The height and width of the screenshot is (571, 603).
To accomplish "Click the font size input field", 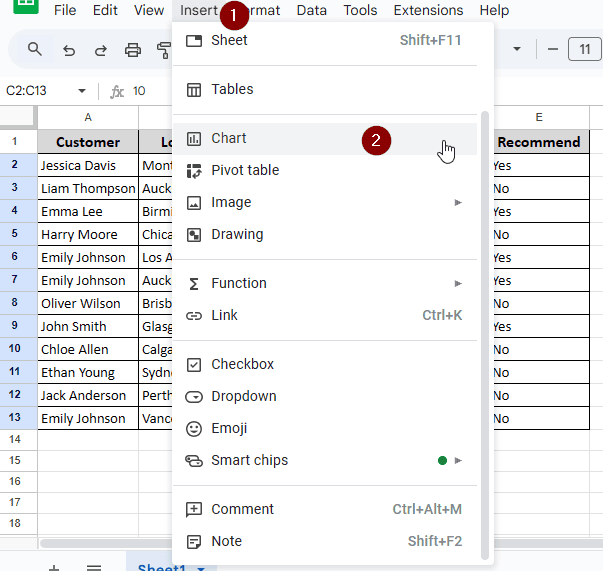I will tap(585, 49).
